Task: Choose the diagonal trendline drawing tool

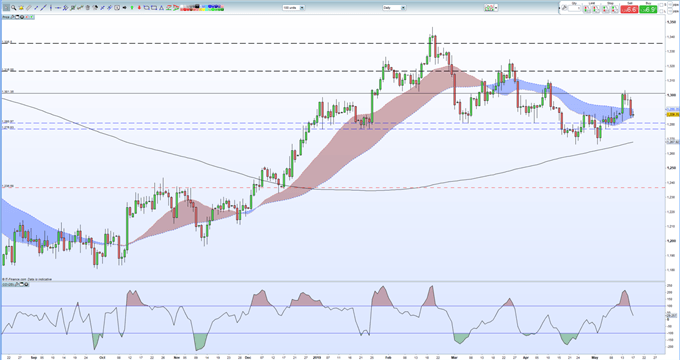Action: point(43,7)
